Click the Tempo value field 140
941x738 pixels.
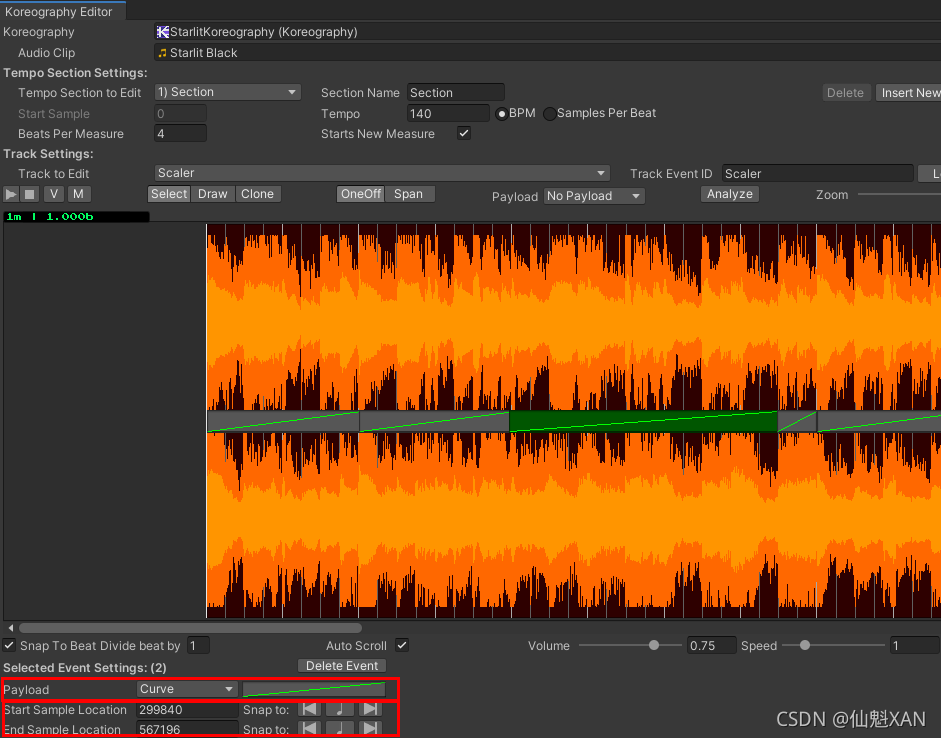448,113
